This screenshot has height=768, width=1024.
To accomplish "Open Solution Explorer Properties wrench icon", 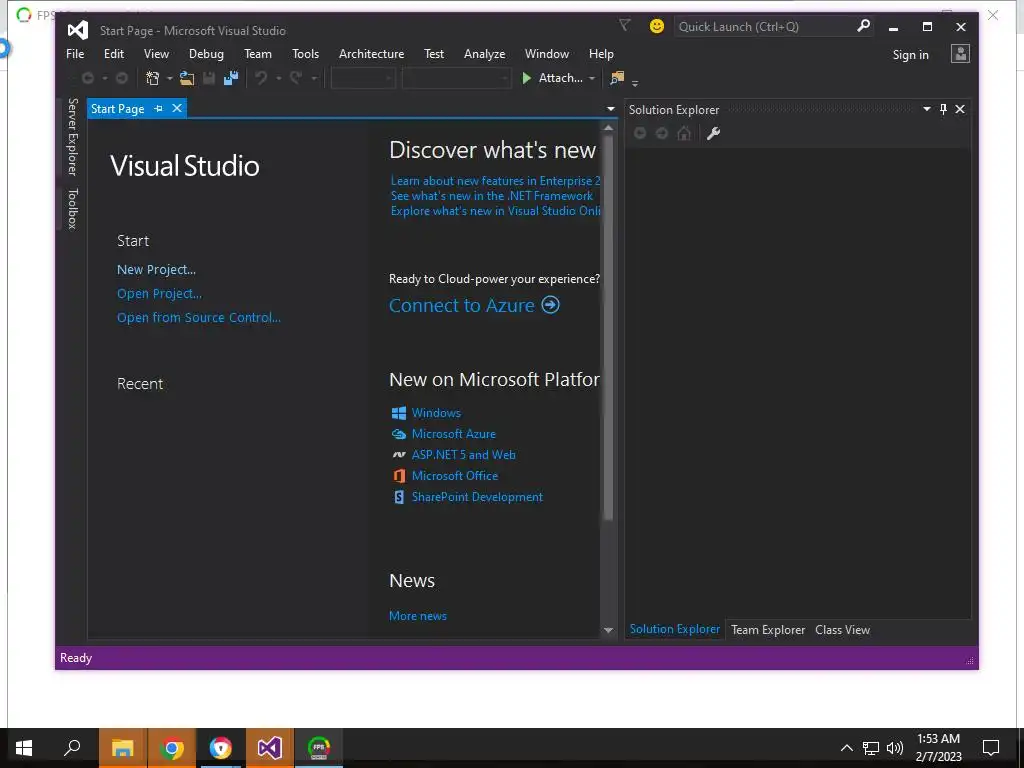I will [713, 133].
